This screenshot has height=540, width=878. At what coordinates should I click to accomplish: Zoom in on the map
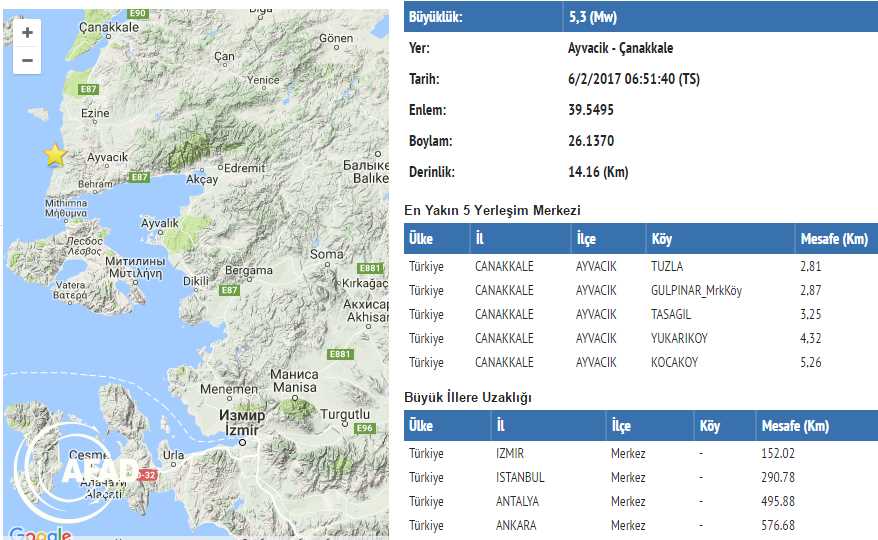coord(27,33)
